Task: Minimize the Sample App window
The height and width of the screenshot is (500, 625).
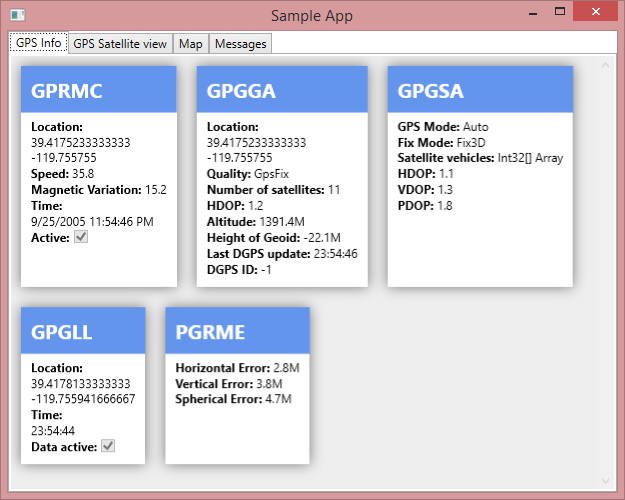Action: (533, 13)
